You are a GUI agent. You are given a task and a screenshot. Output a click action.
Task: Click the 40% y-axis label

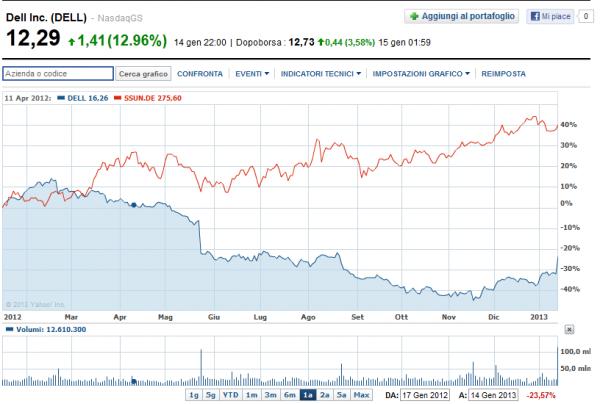(568, 125)
